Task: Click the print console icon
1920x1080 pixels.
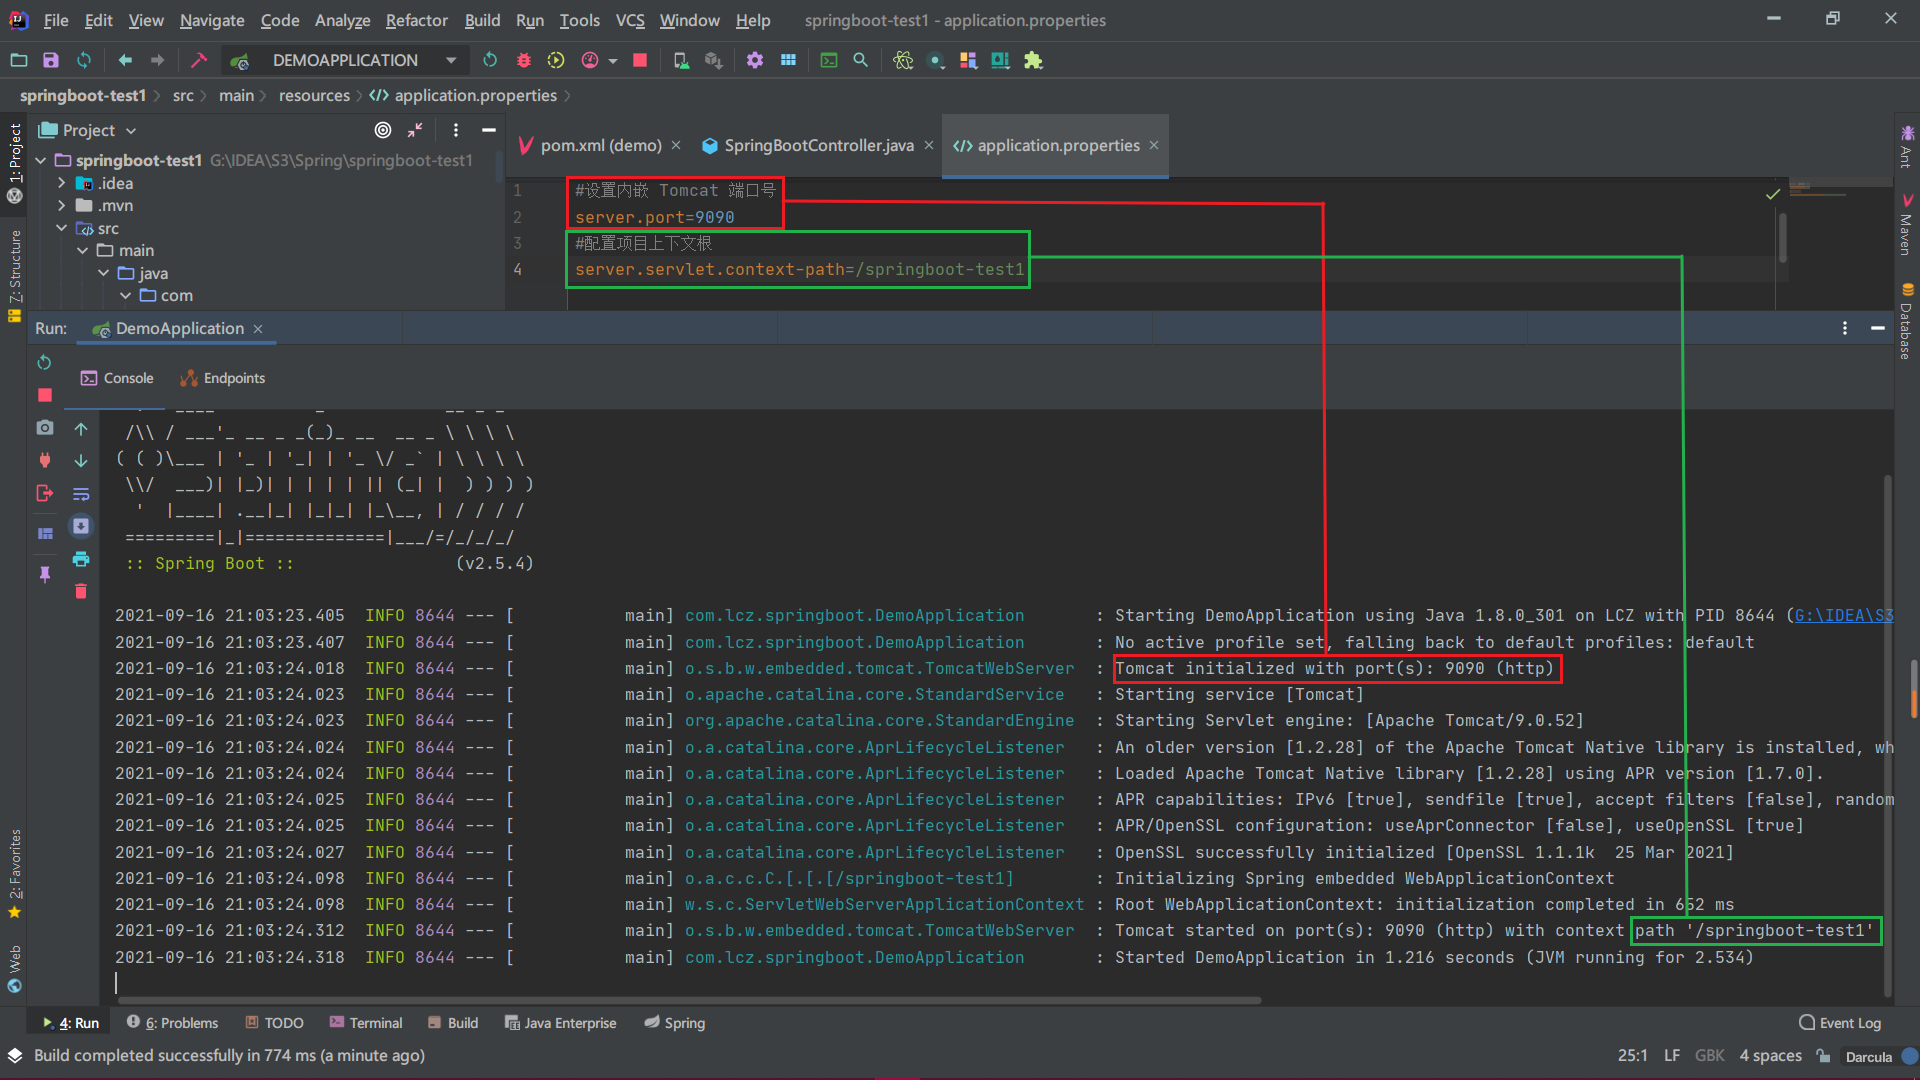Action: 81,559
